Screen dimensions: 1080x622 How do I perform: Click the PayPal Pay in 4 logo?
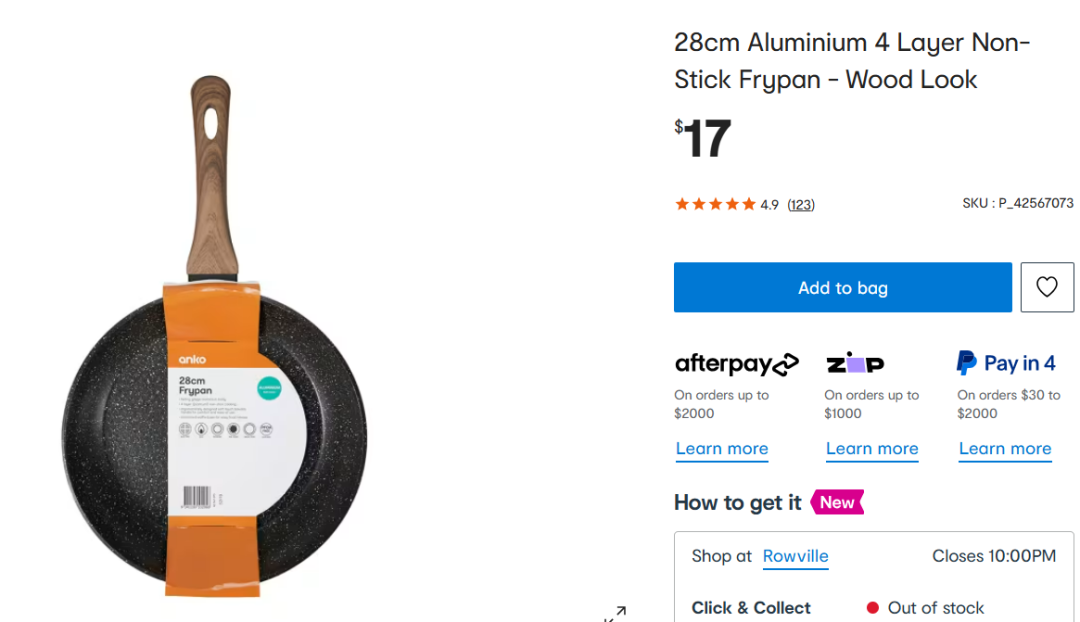point(1005,363)
